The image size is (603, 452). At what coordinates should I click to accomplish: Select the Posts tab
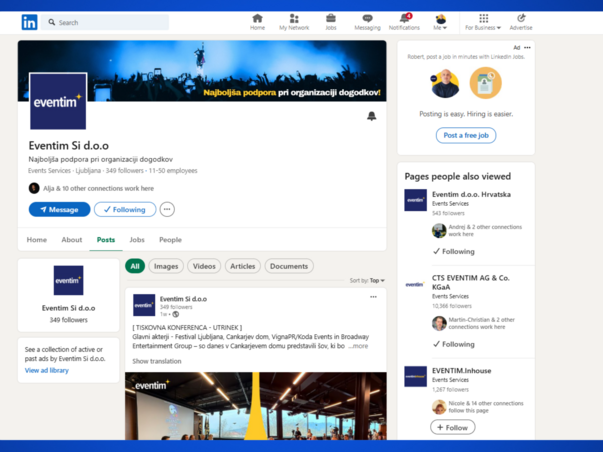[106, 240]
